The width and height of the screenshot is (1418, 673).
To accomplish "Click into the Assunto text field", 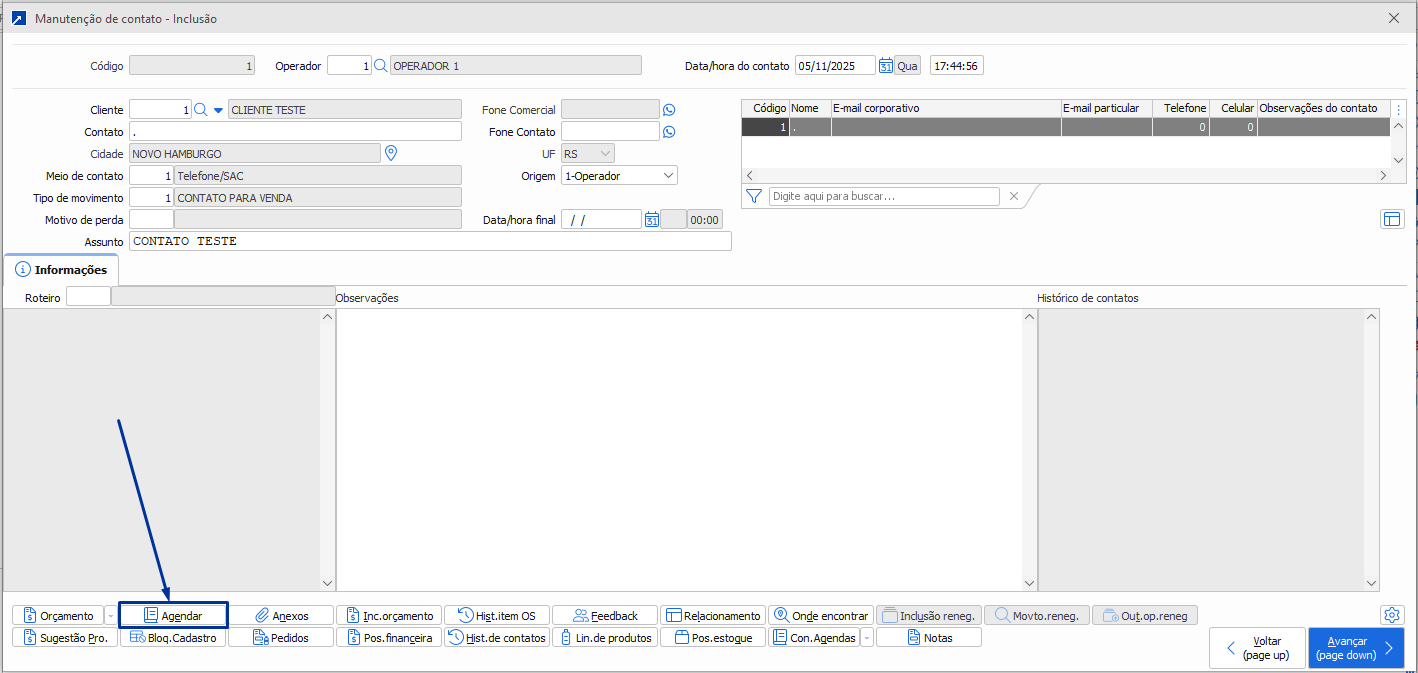I will (x=430, y=241).
